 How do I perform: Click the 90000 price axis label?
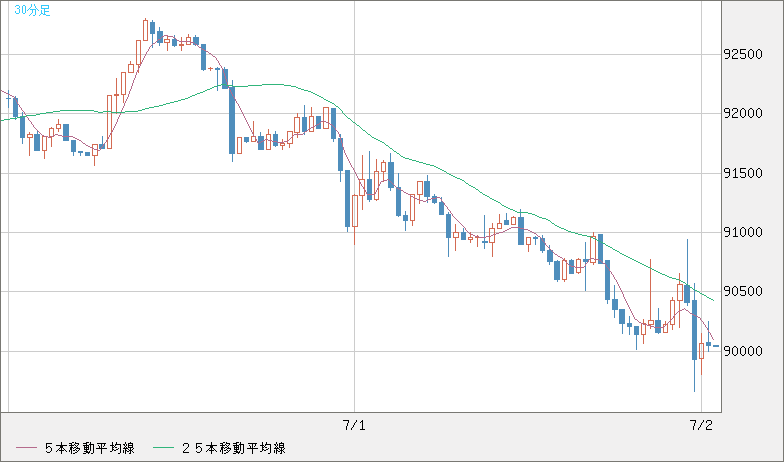pyautogui.click(x=743, y=352)
